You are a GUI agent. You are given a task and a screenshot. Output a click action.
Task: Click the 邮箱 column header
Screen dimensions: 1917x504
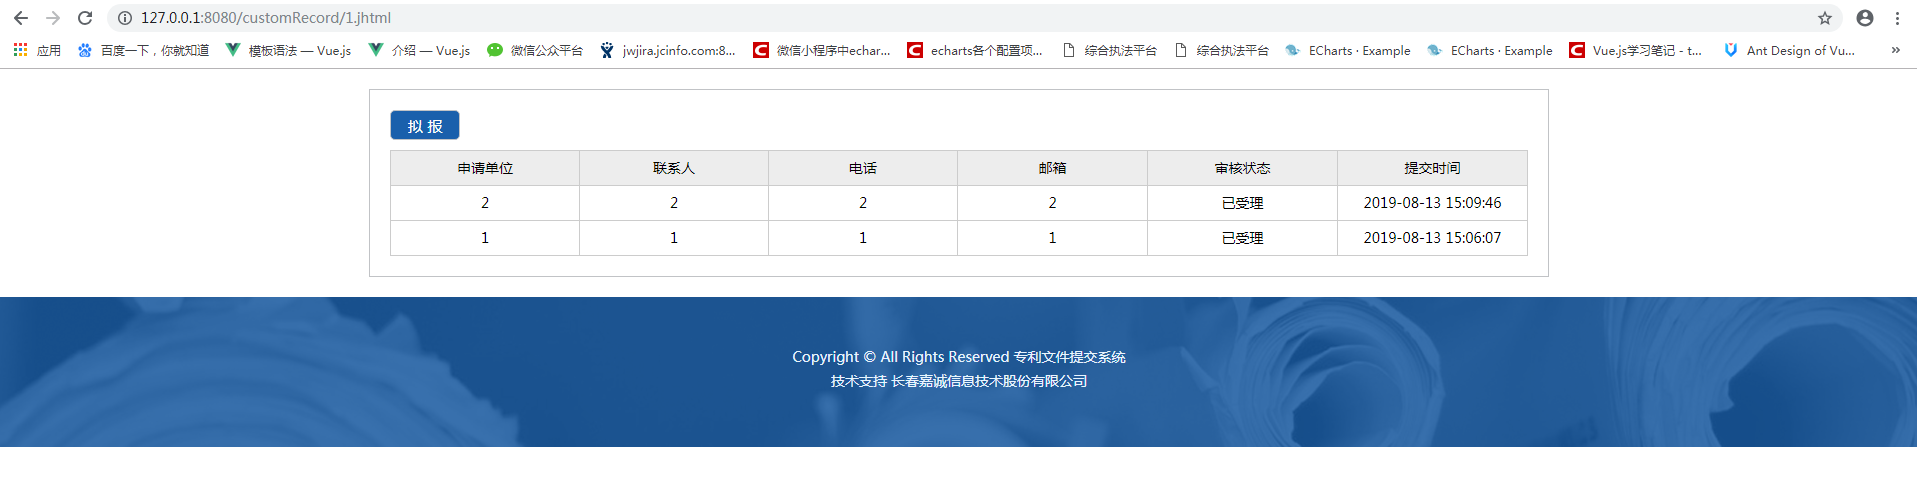click(1053, 168)
